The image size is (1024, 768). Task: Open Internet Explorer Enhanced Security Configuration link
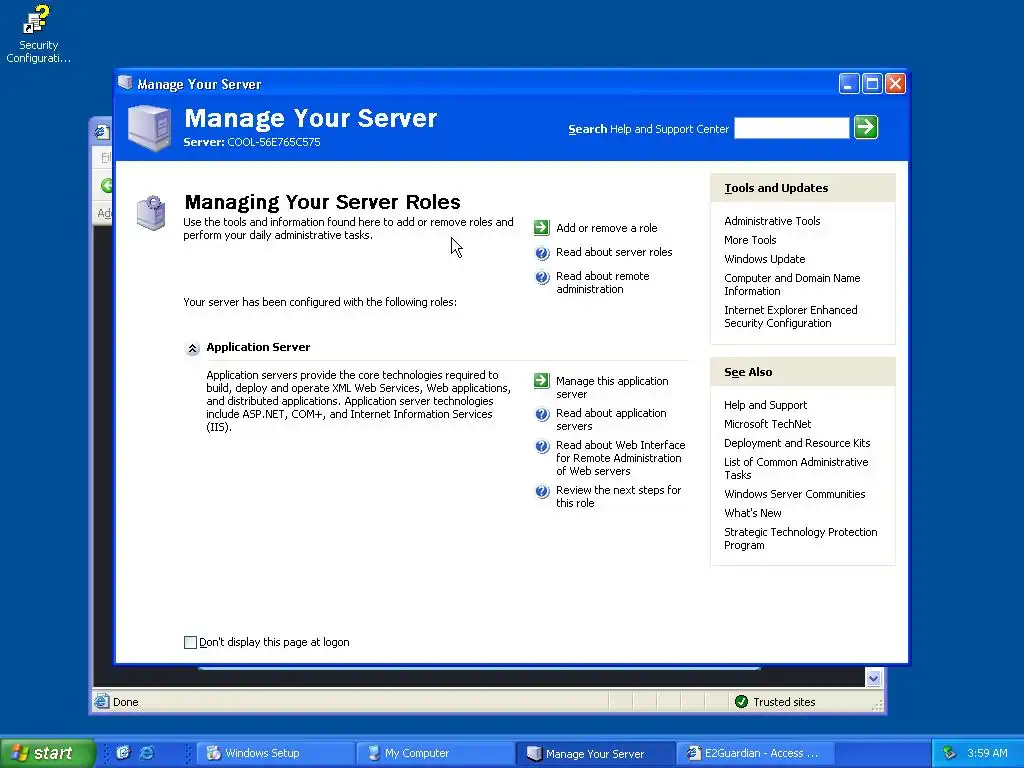(790, 317)
